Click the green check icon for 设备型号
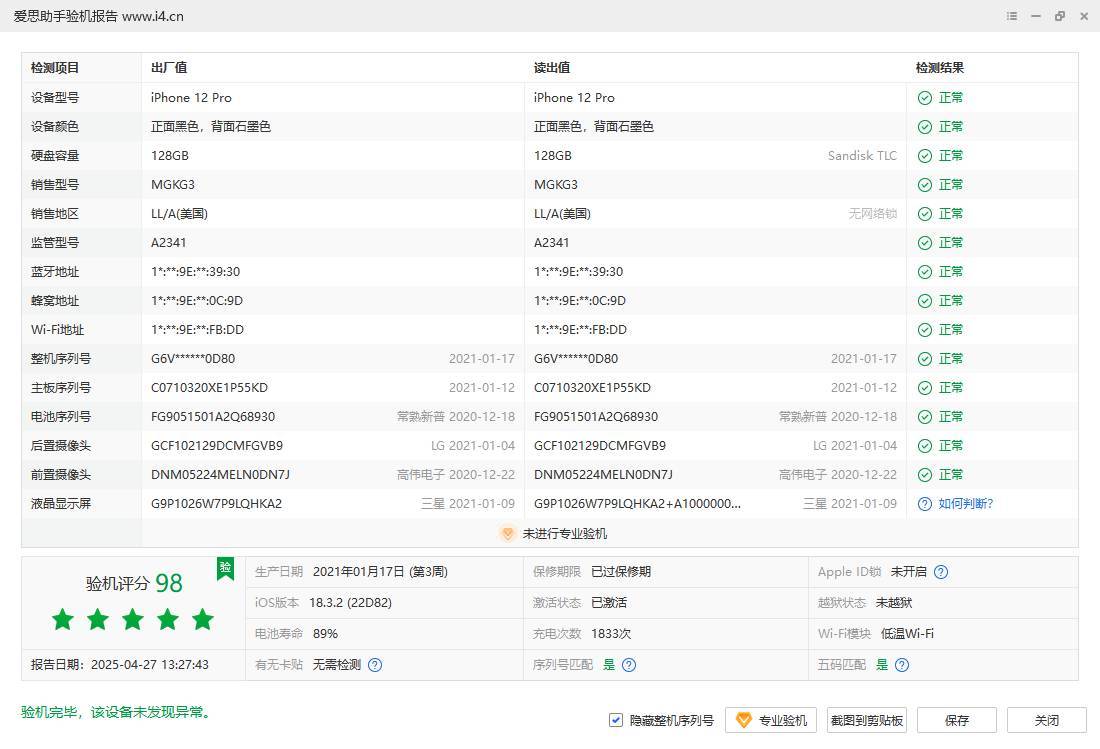The width and height of the screenshot is (1100, 749). (925, 98)
